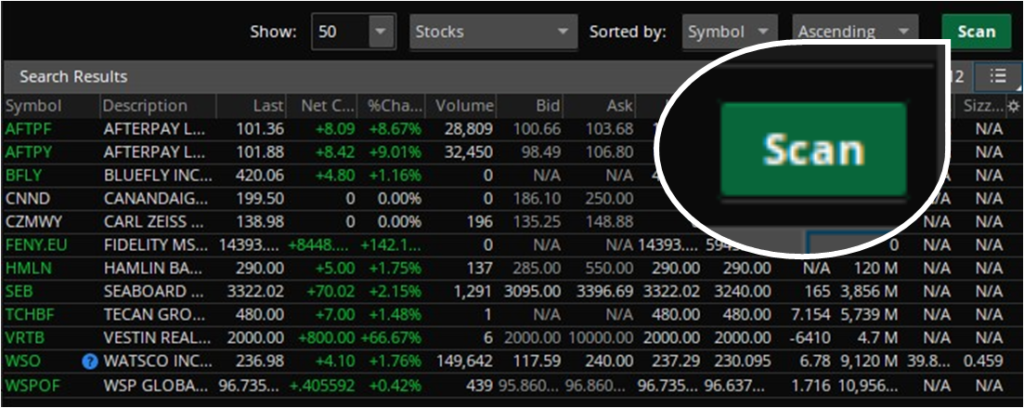Click the Ask column header
Screen dimensions: 1024x408
(619, 106)
